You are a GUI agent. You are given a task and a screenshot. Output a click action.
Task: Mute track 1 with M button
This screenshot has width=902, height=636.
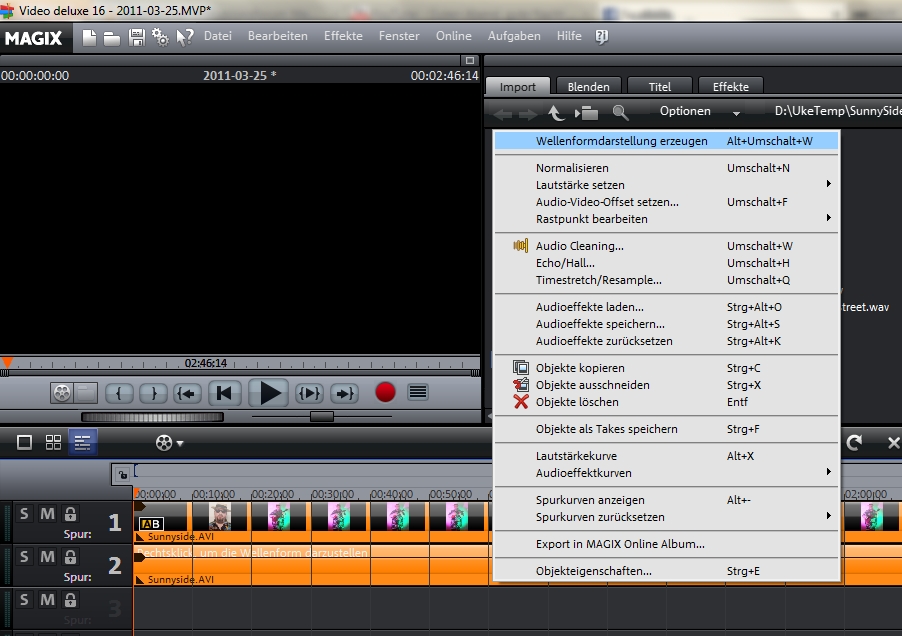point(47,514)
